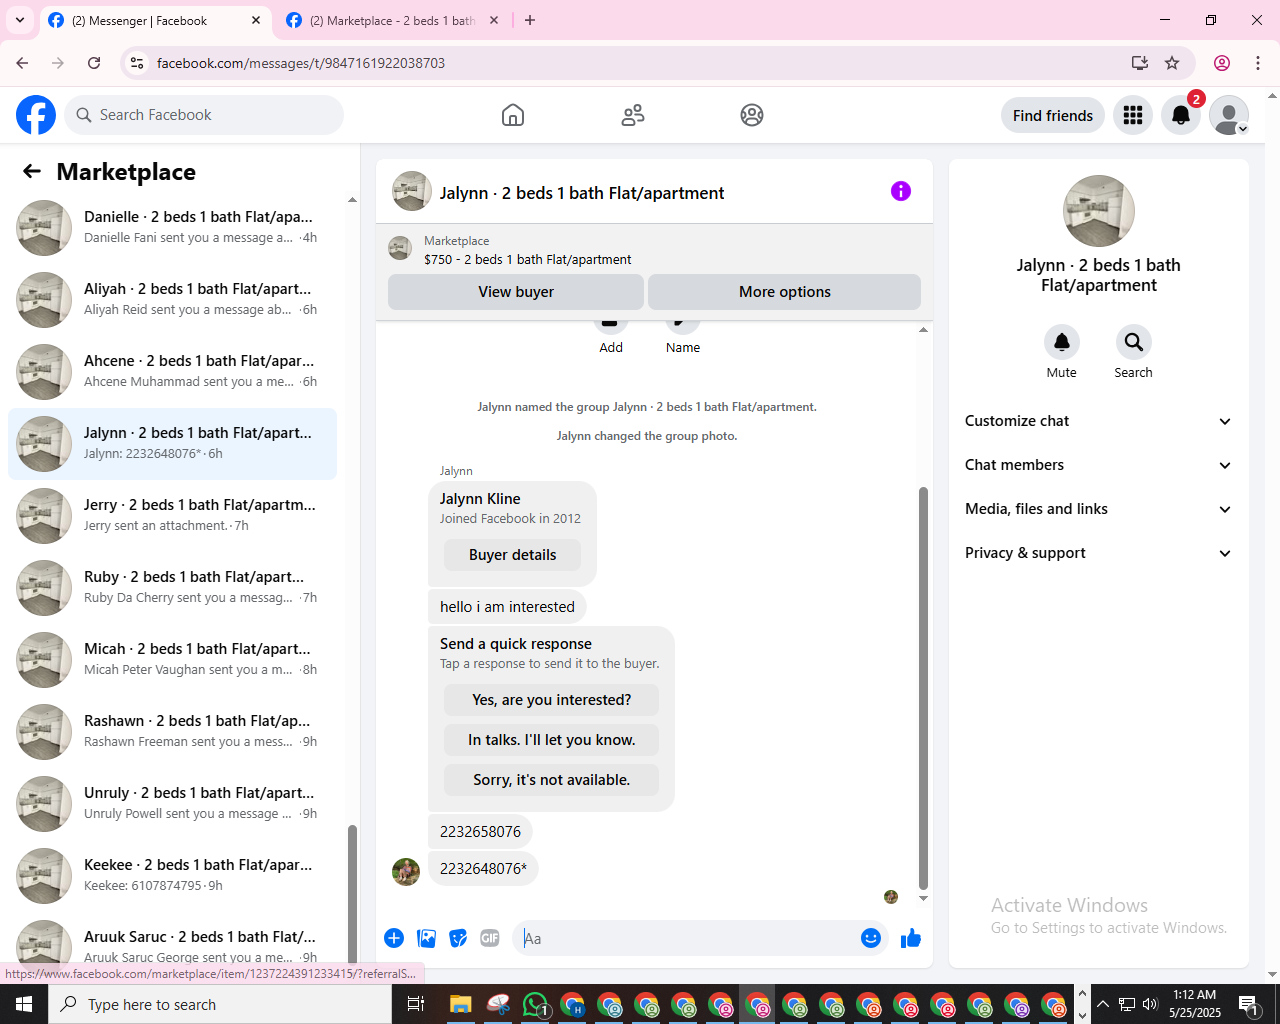Open Keekee's apartment conversation
Screen dimensions: 1280x1024
pos(172,876)
